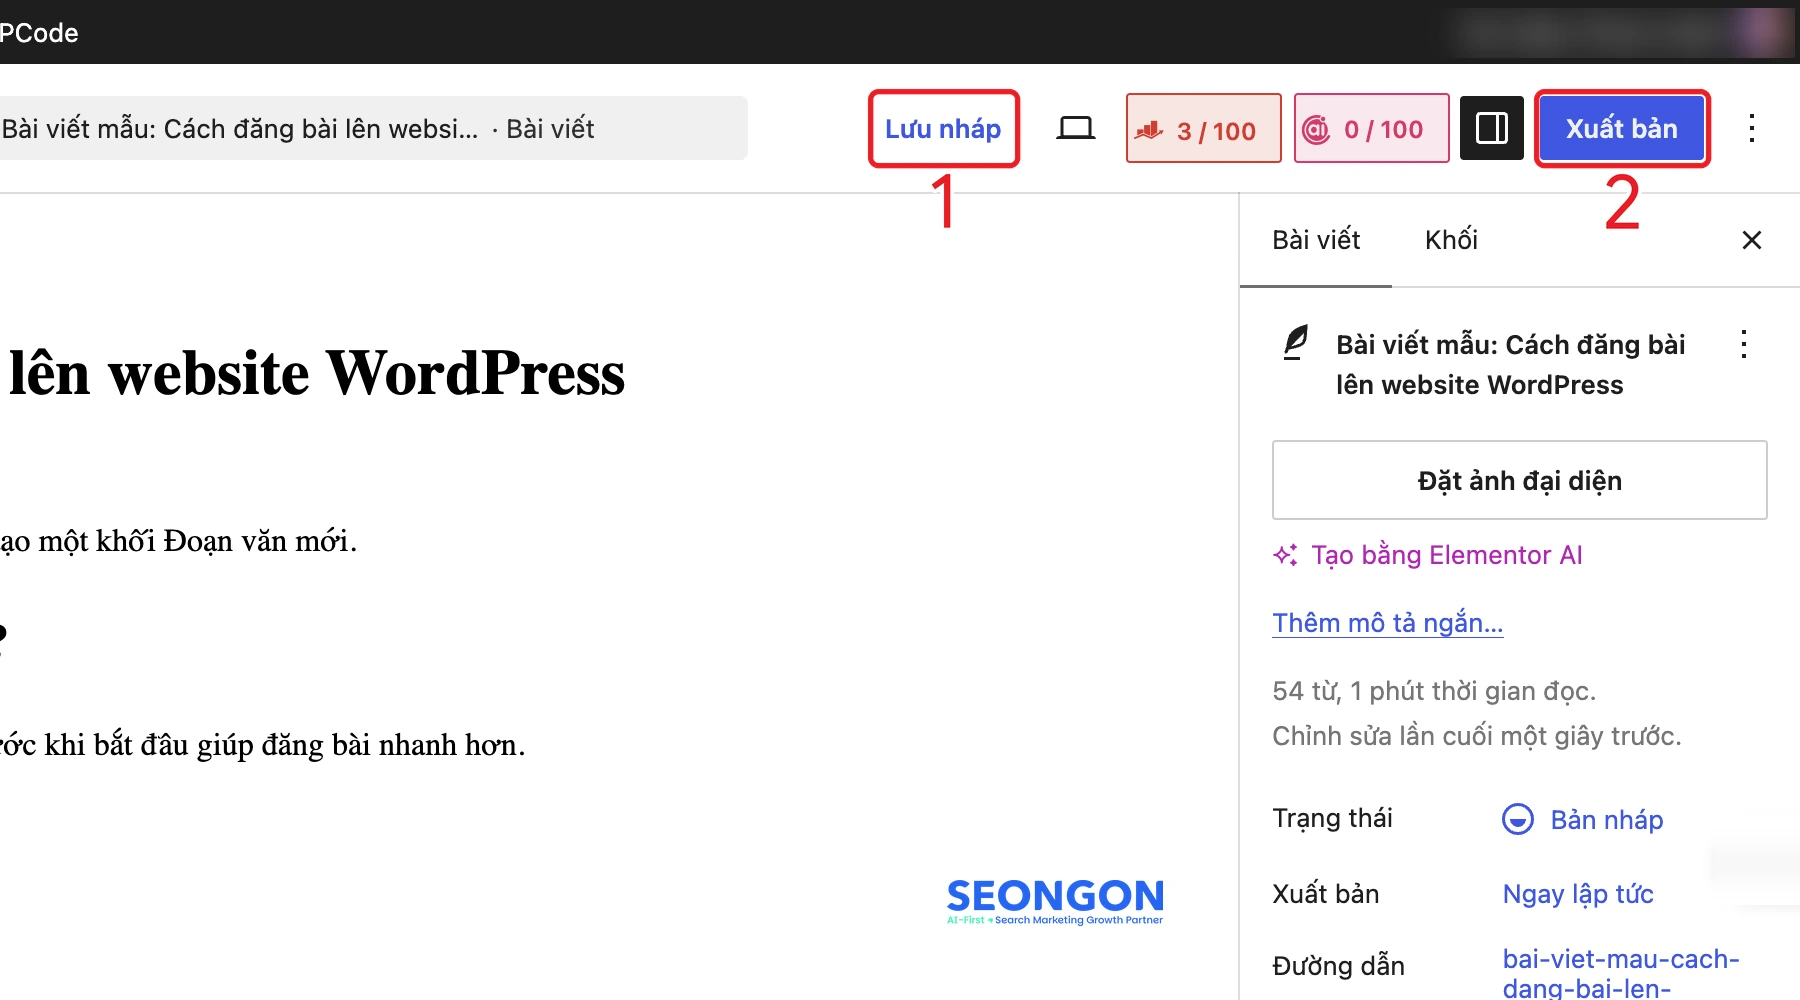The image size is (1800, 1000).
Task: Switch to the Bài viết tab
Action: point(1316,240)
